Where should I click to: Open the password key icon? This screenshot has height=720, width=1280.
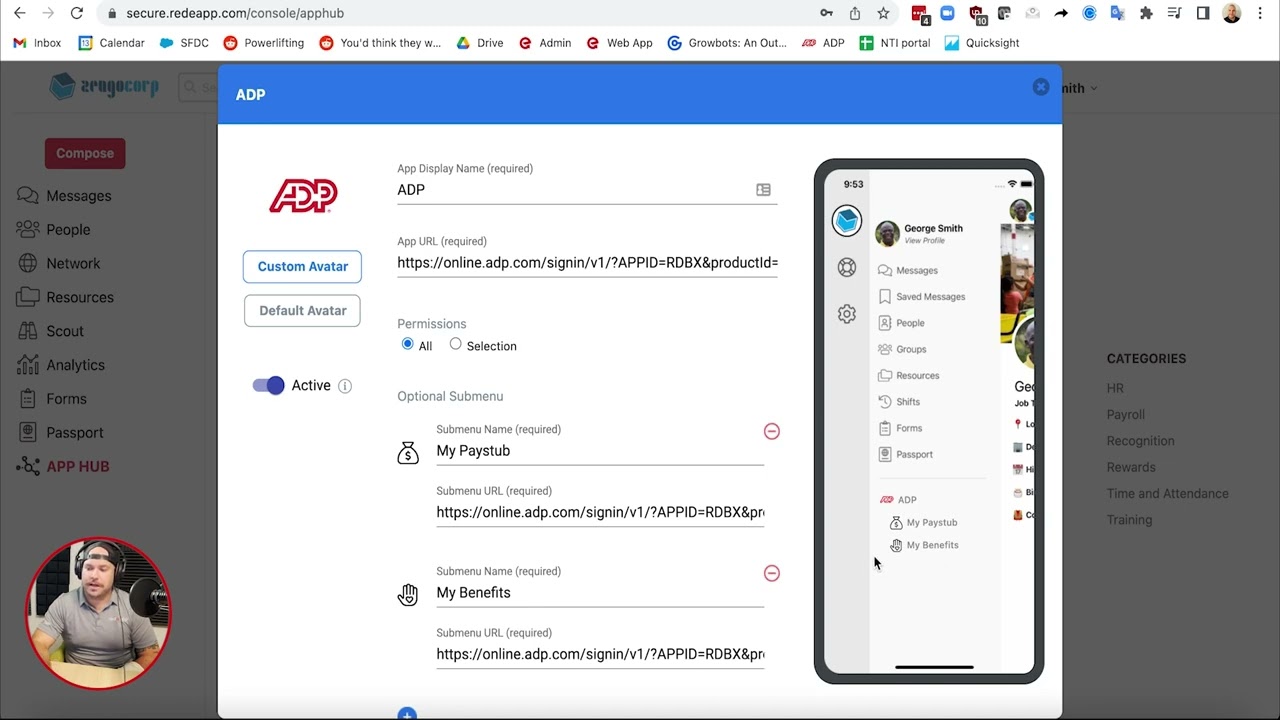coord(826,13)
